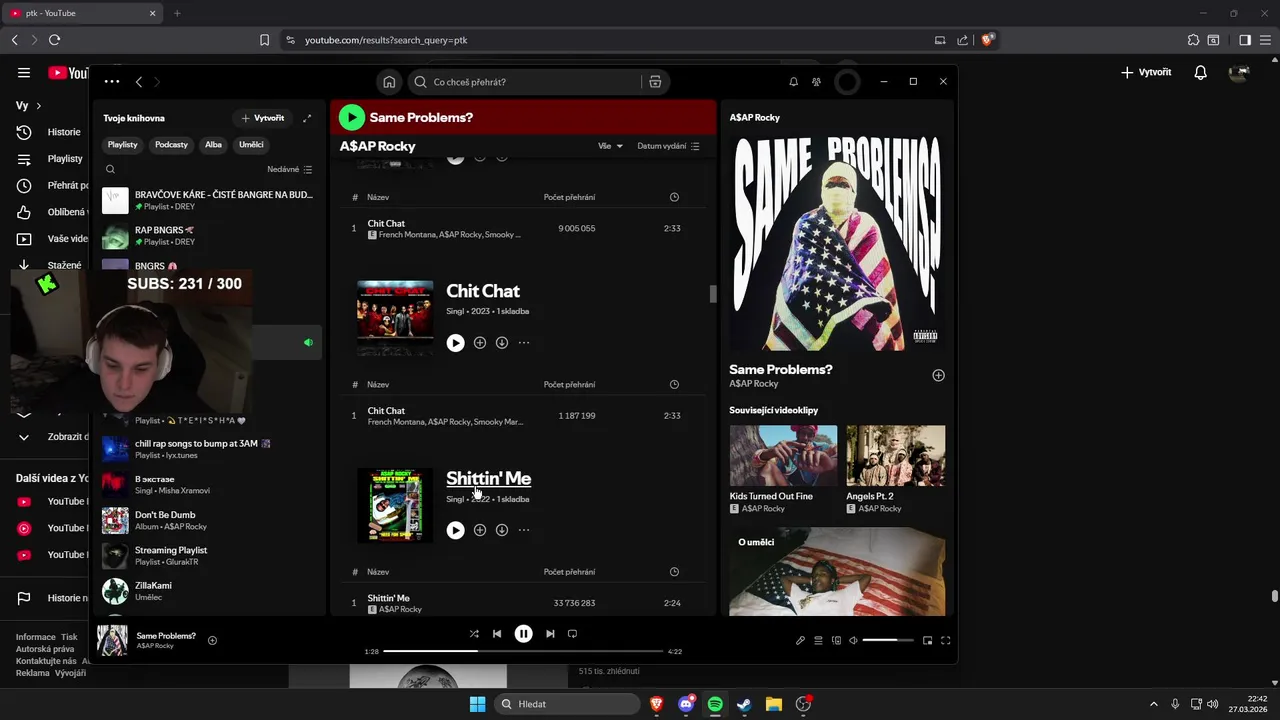This screenshot has height=720, width=1280.
Task: Filter library by Playlisty
Action: [123, 145]
